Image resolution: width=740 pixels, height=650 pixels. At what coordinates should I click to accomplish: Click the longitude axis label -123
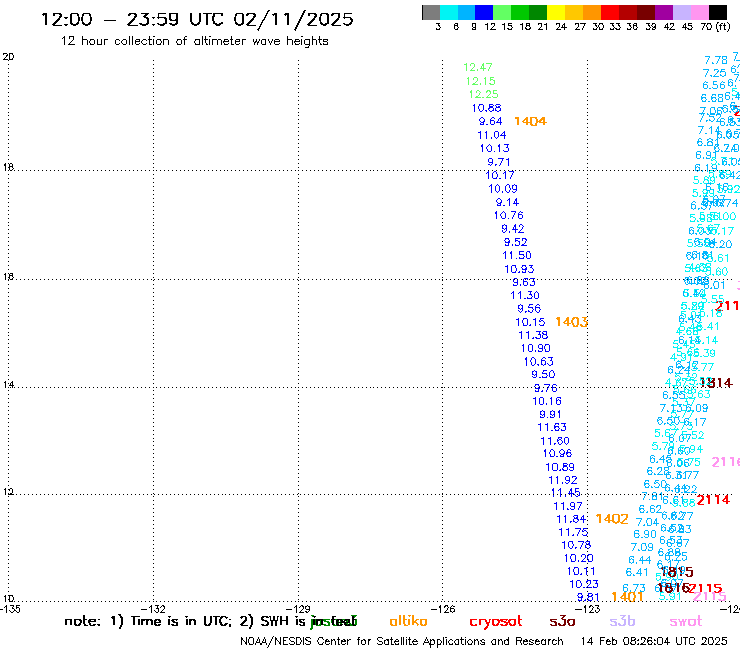pyautogui.click(x=588, y=609)
